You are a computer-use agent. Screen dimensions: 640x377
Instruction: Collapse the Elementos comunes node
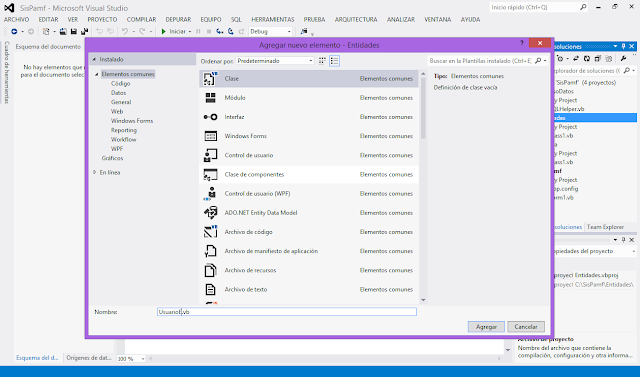97,74
